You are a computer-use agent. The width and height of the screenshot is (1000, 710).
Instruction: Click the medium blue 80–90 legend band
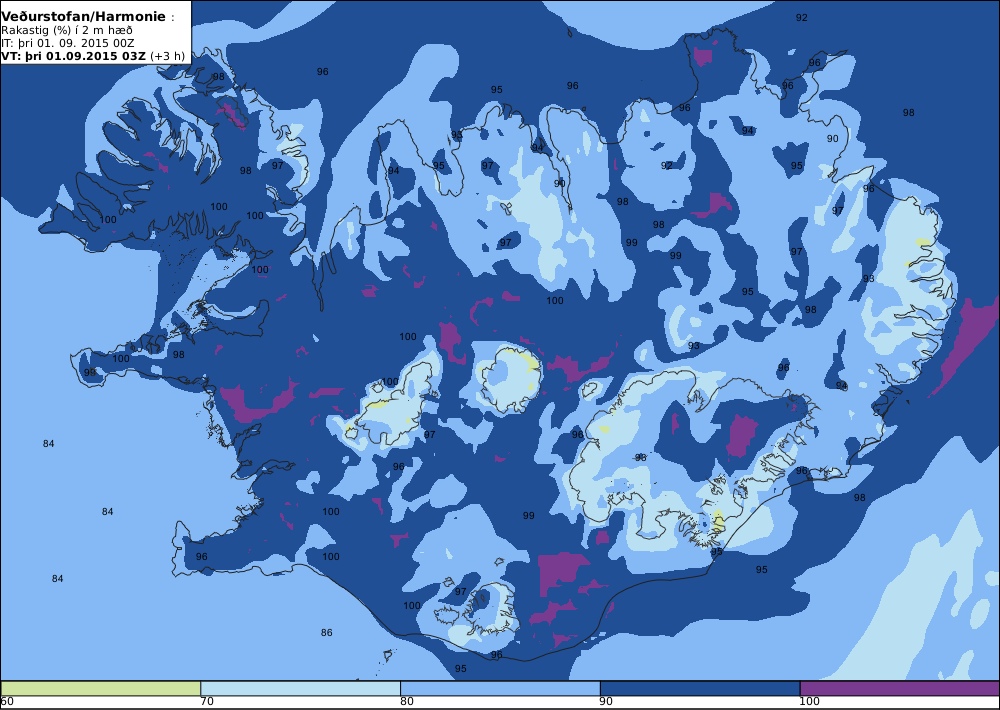(500, 688)
